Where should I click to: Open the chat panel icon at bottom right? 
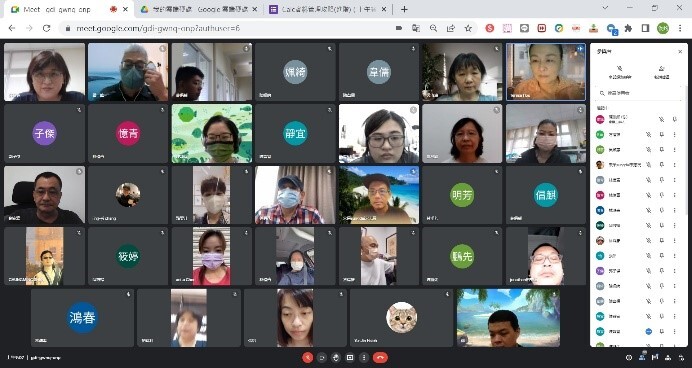655,357
